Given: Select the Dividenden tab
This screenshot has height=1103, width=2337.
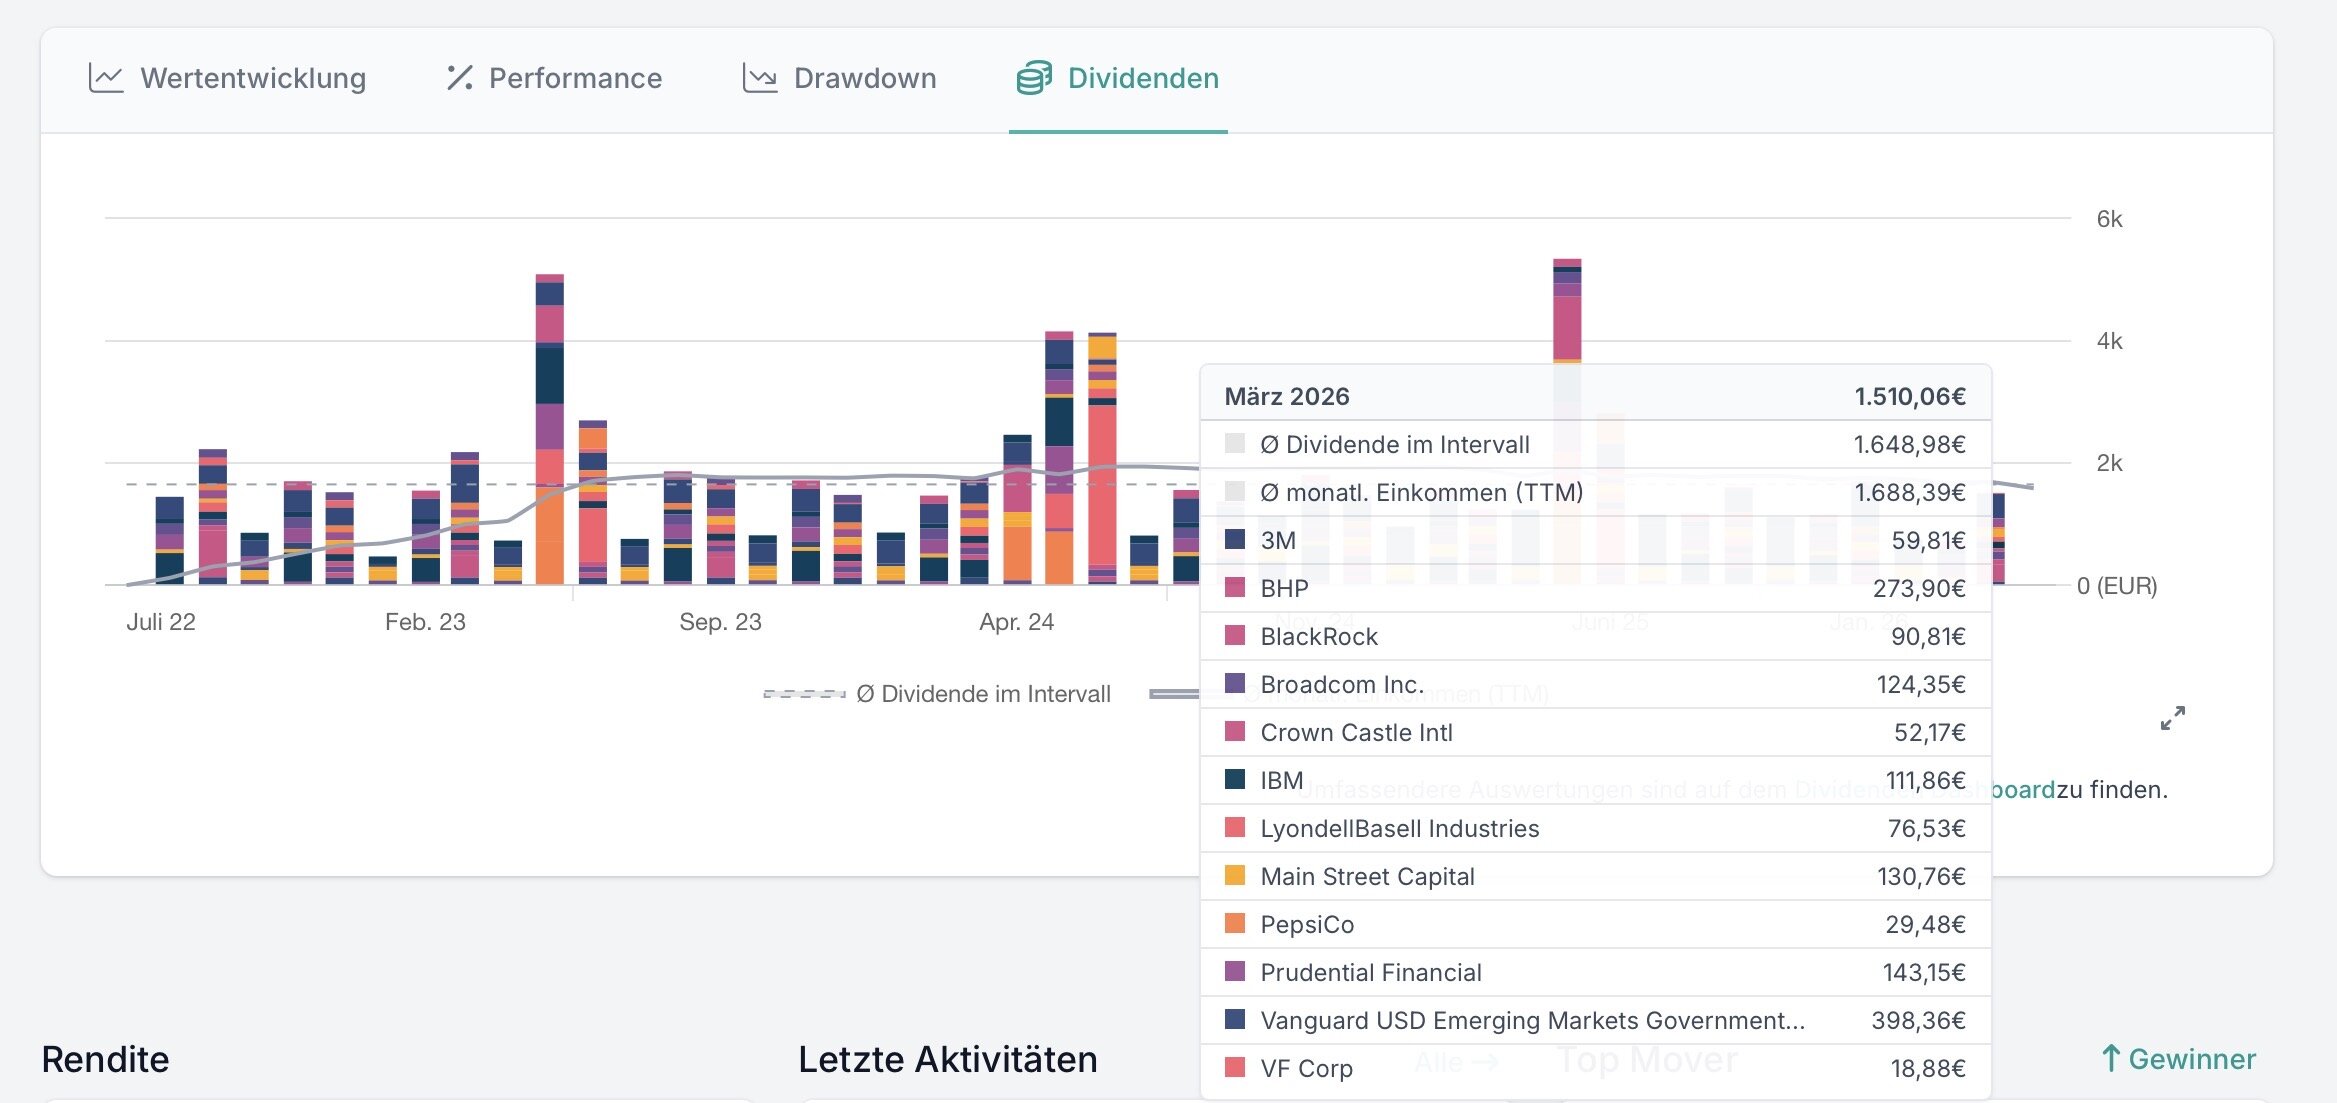Looking at the screenshot, I should pyautogui.click(x=1143, y=78).
